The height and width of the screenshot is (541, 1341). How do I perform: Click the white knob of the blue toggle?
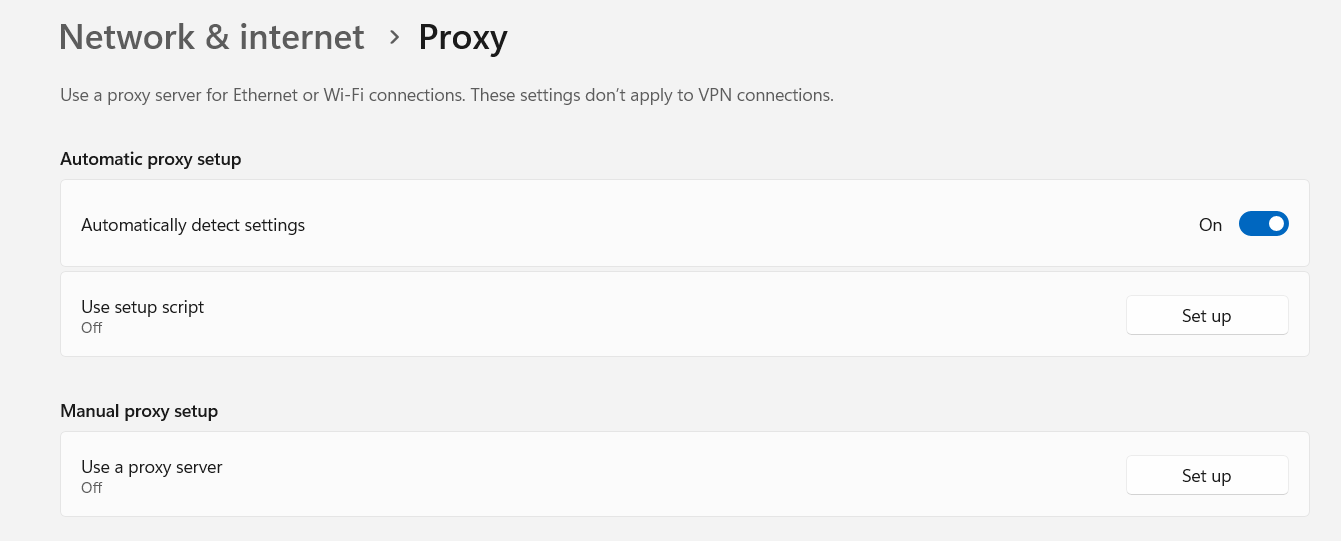pyautogui.click(x=1276, y=224)
